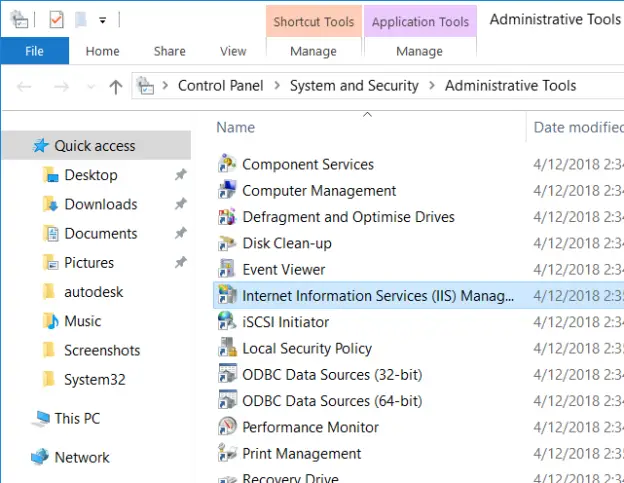Open the autodesk folder in sidebar
624x483 pixels.
[x=94, y=292]
